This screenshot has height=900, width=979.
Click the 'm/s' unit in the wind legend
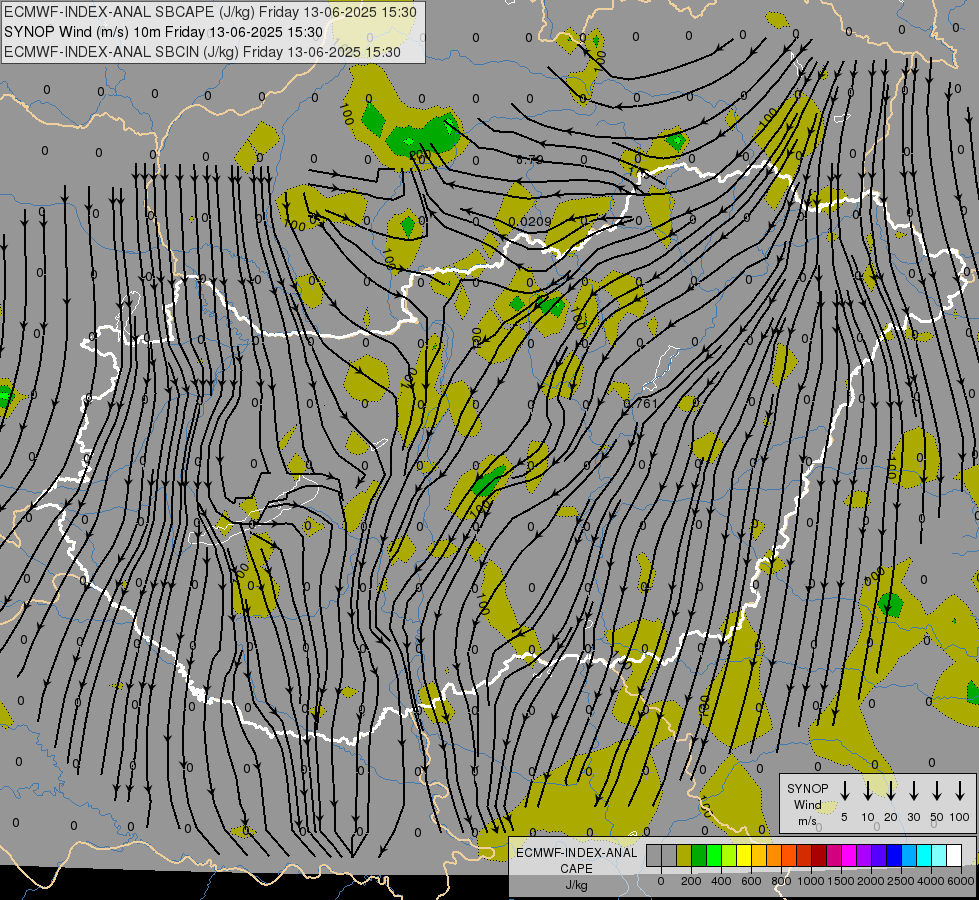pos(807,821)
